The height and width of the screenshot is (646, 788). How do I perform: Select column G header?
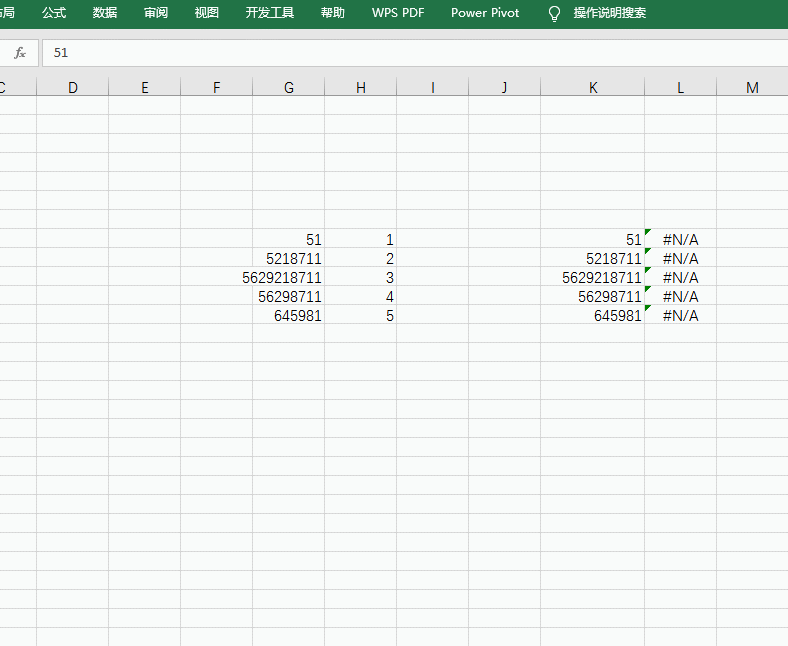[288, 87]
